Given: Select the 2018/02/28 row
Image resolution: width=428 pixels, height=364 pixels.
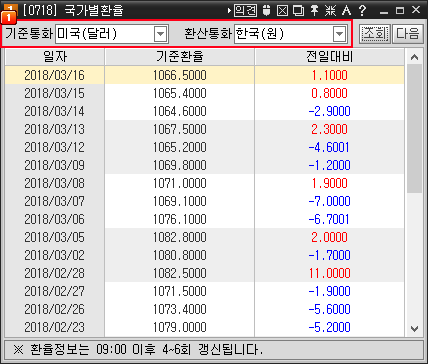Looking at the screenshot, I should [x=205, y=273].
